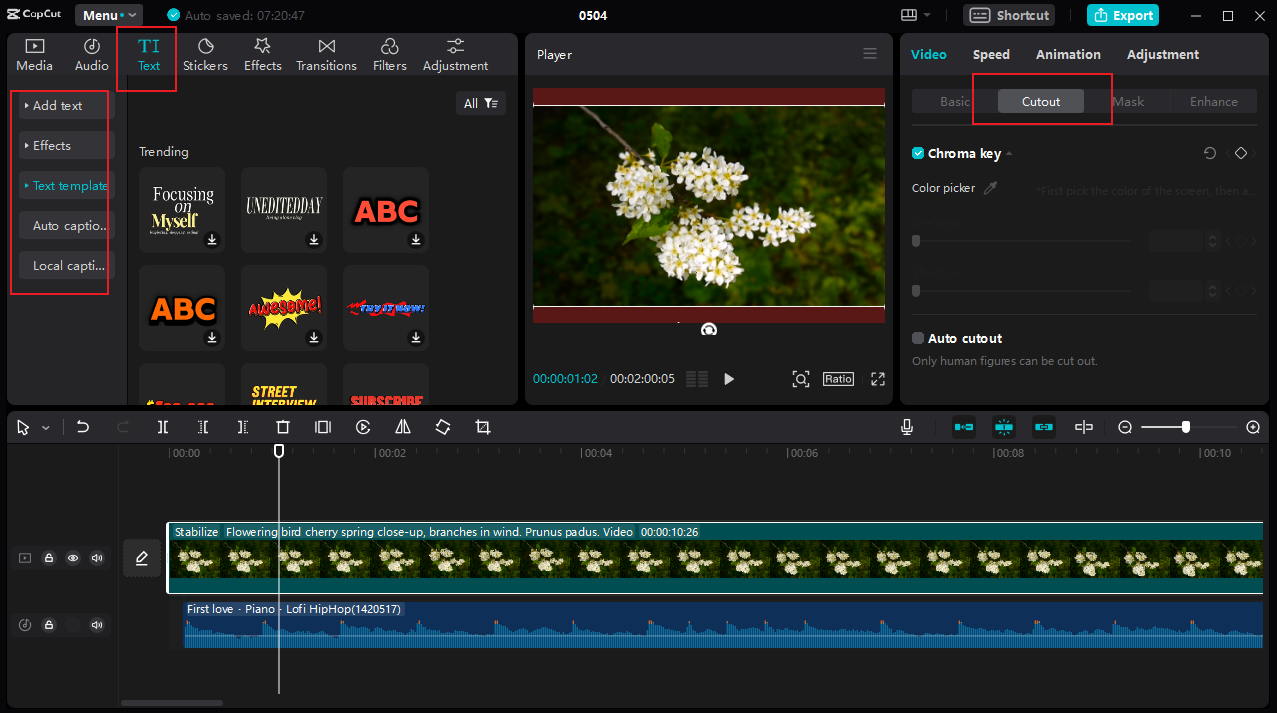
Task: Select the crop tool in timeline toolbar
Action: [x=483, y=427]
